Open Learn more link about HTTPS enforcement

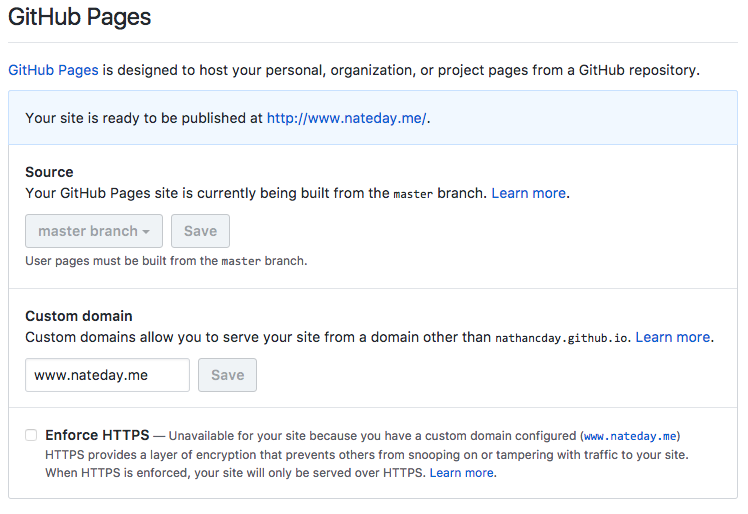tap(461, 473)
